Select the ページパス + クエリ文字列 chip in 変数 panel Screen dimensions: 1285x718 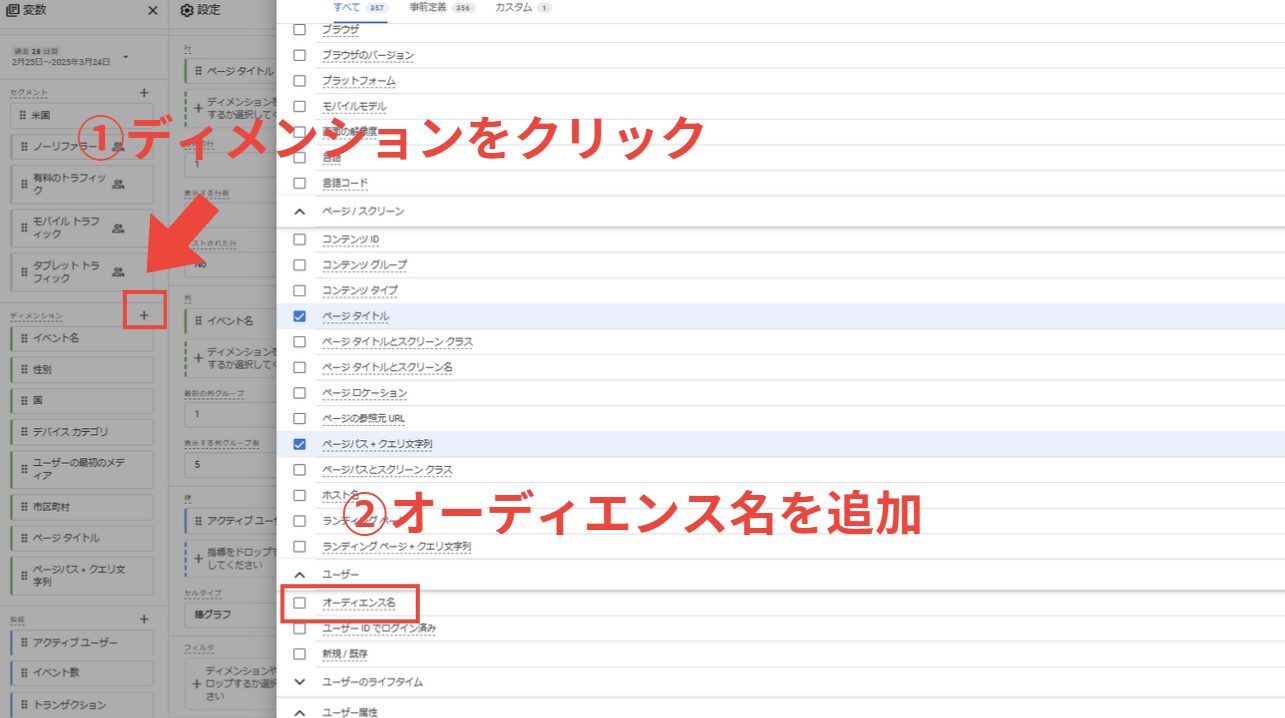pos(82,575)
